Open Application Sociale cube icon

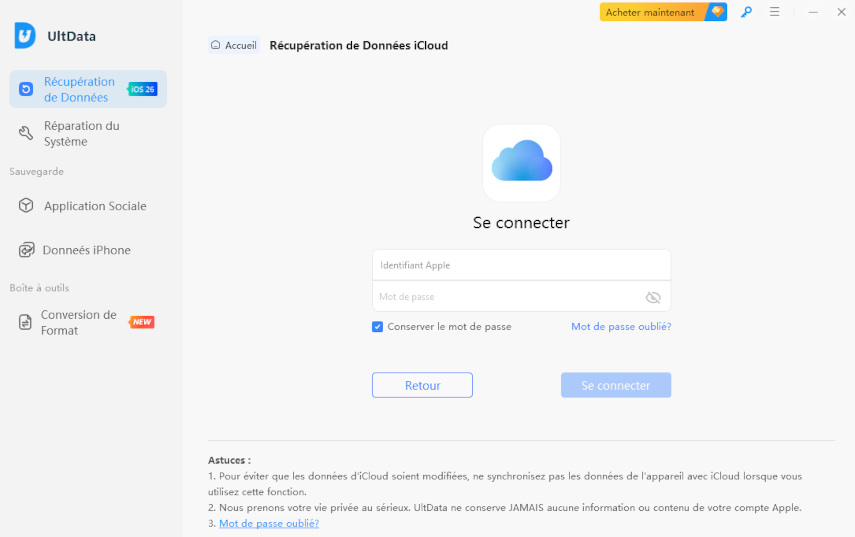[26, 206]
